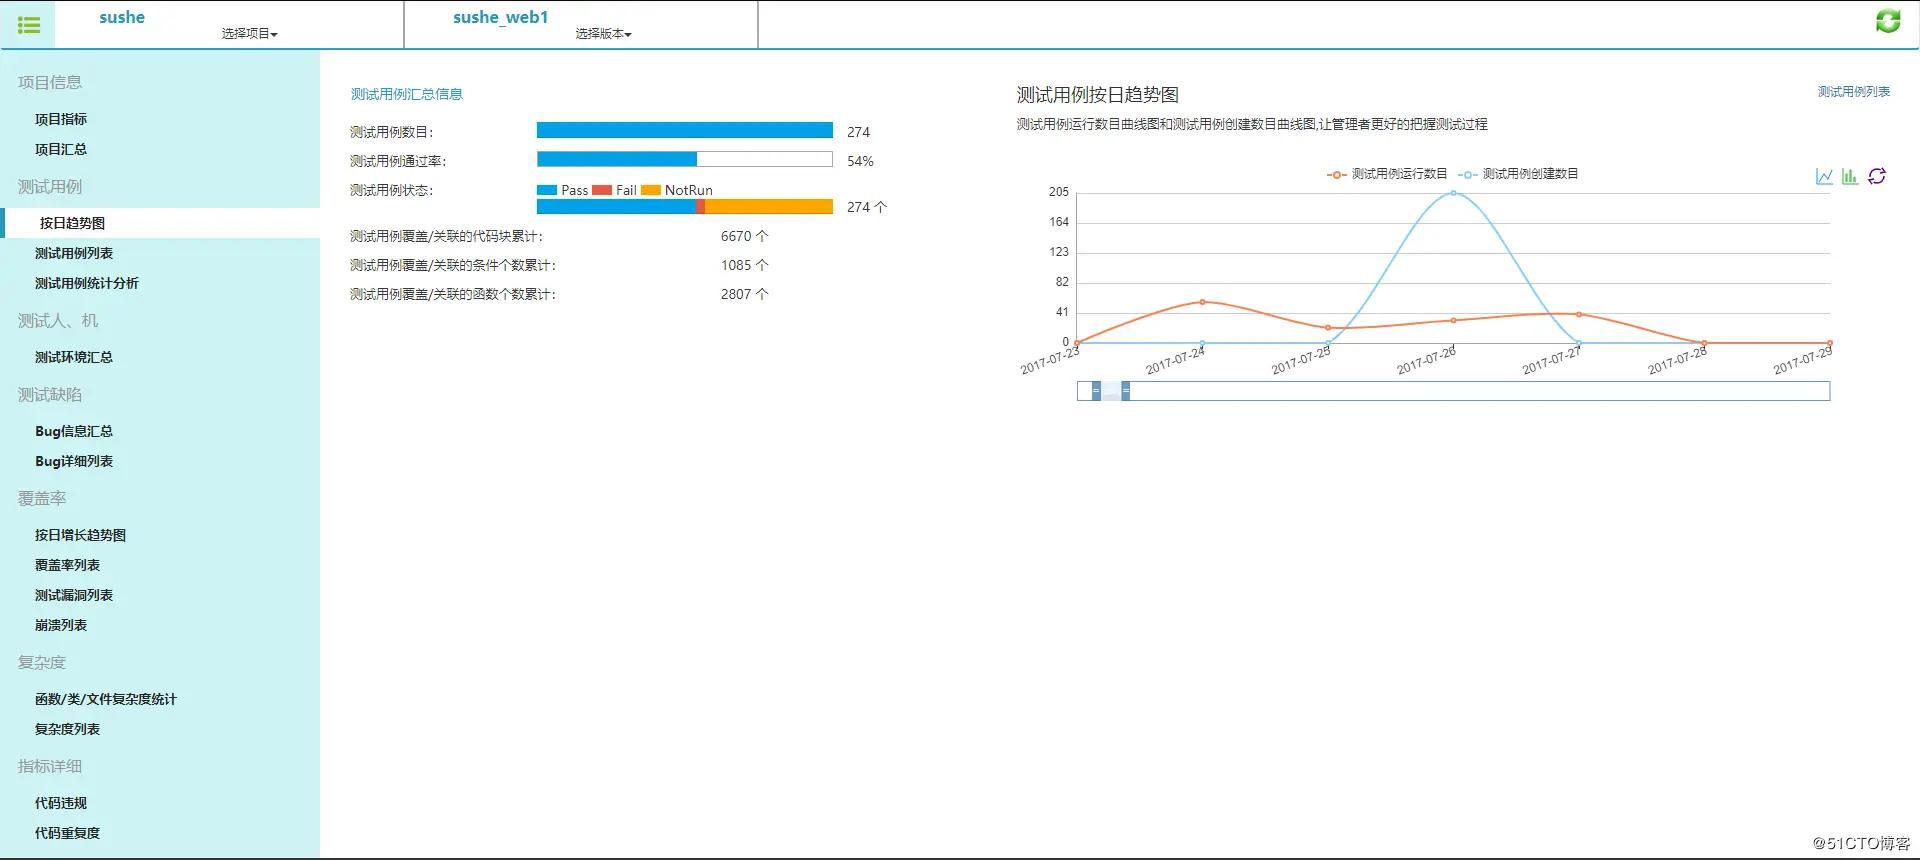
Task: Open 按日增长趋势图 under 覆盖率
Action: [81, 535]
